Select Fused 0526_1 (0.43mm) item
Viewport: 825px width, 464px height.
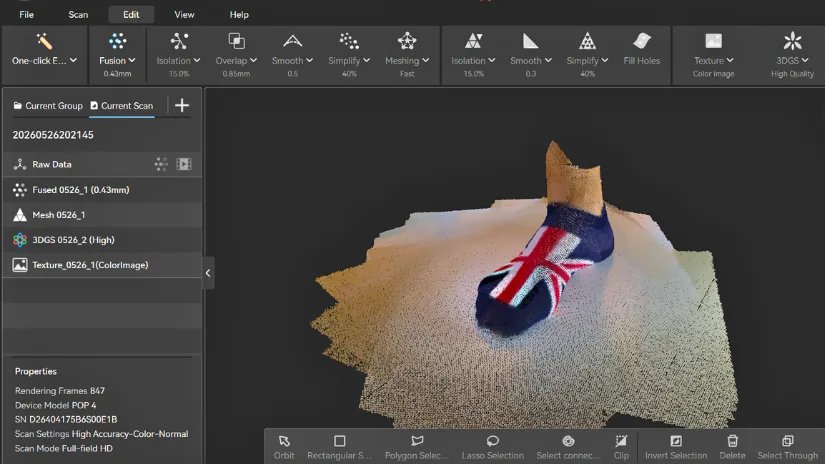[x=103, y=189]
